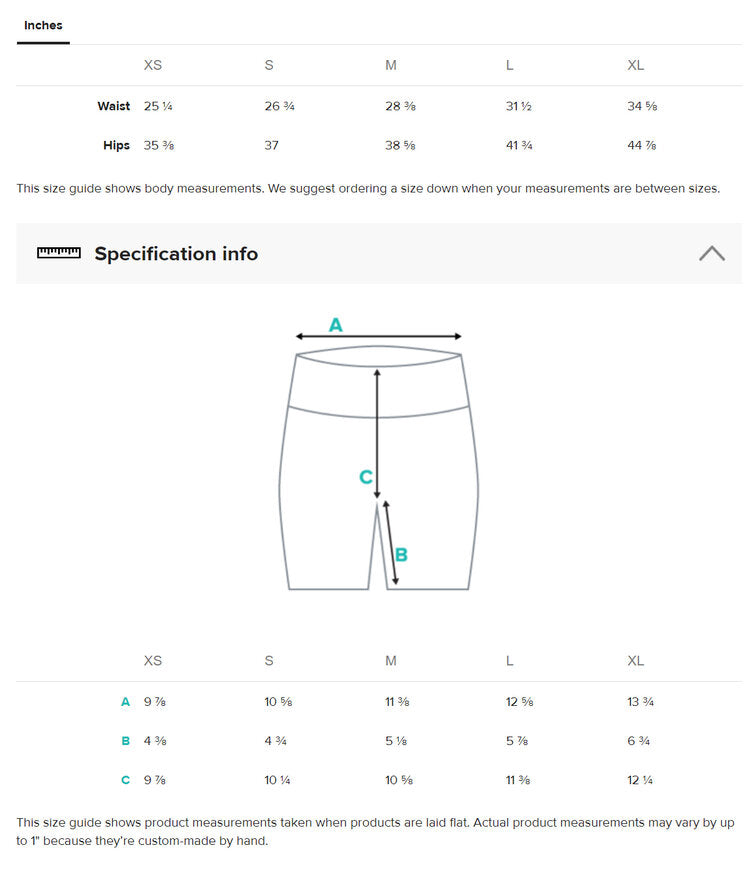The height and width of the screenshot is (884, 750).
Task: Click the L column header in product table
Action: pos(510,661)
